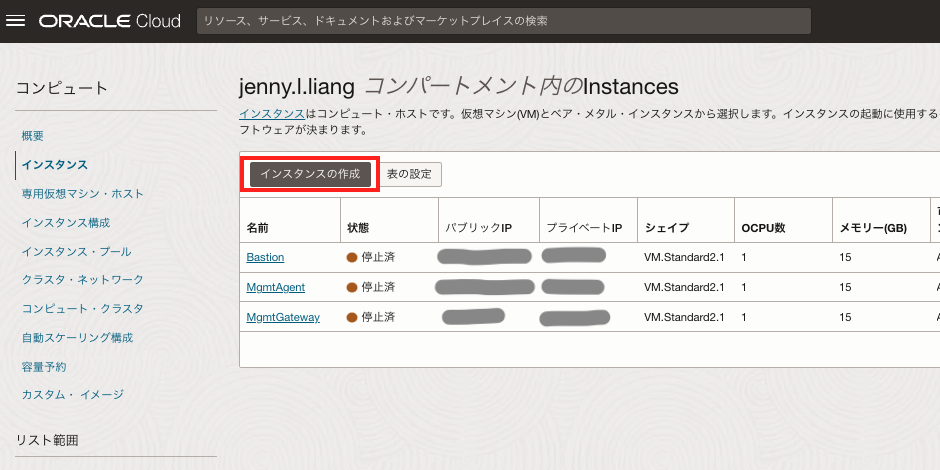The height and width of the screenshot is (470, 940).
Task: Open the Bastion instance link
Action: [265, 257]
